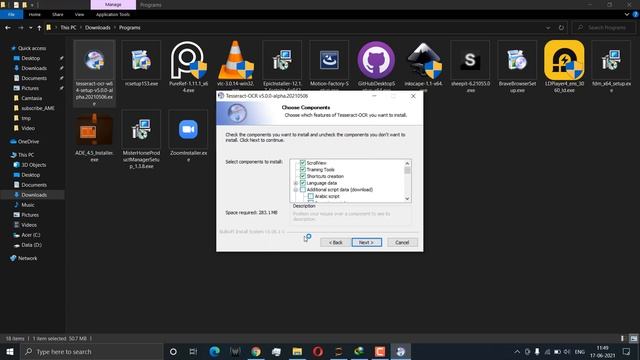640x360 pixels.
Task: Click the taskbar search box
Action: coord(92,351)
